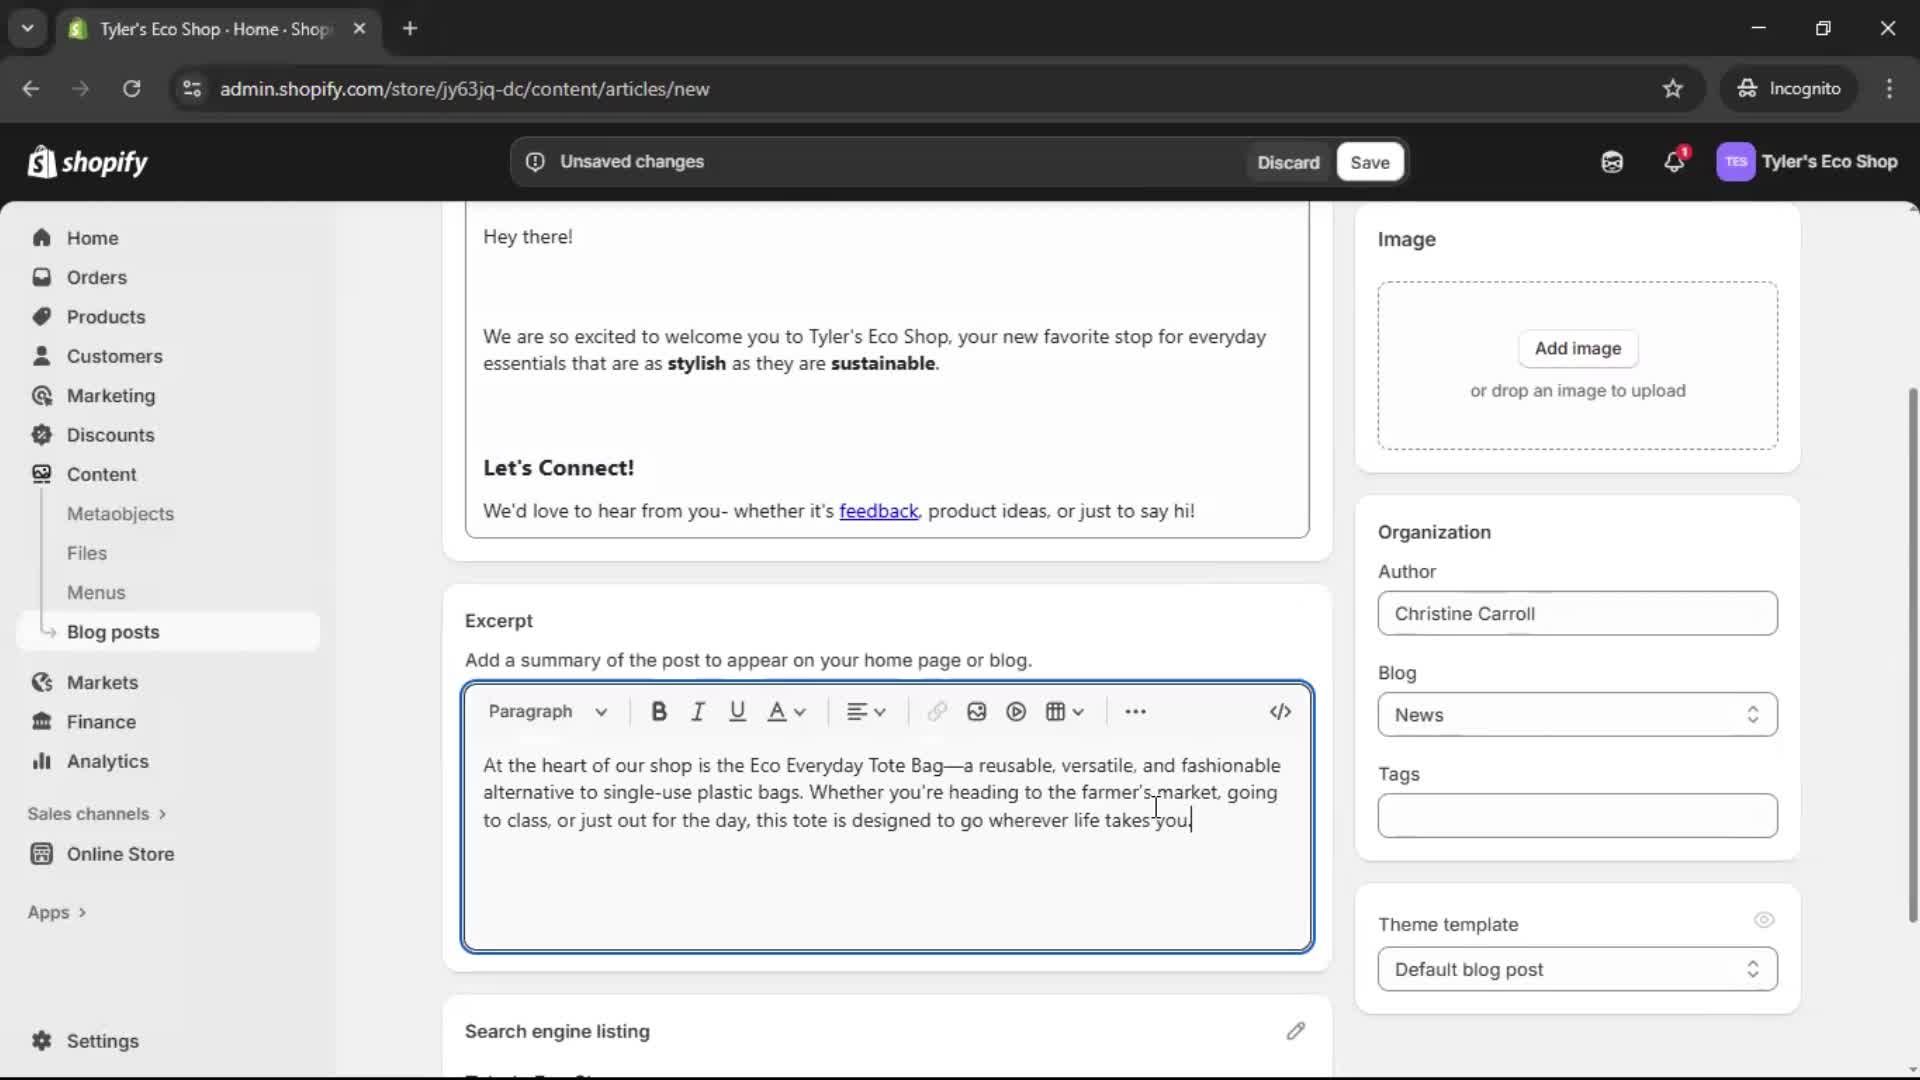Open the Sidekick assistant icon

coord(1612,161)
